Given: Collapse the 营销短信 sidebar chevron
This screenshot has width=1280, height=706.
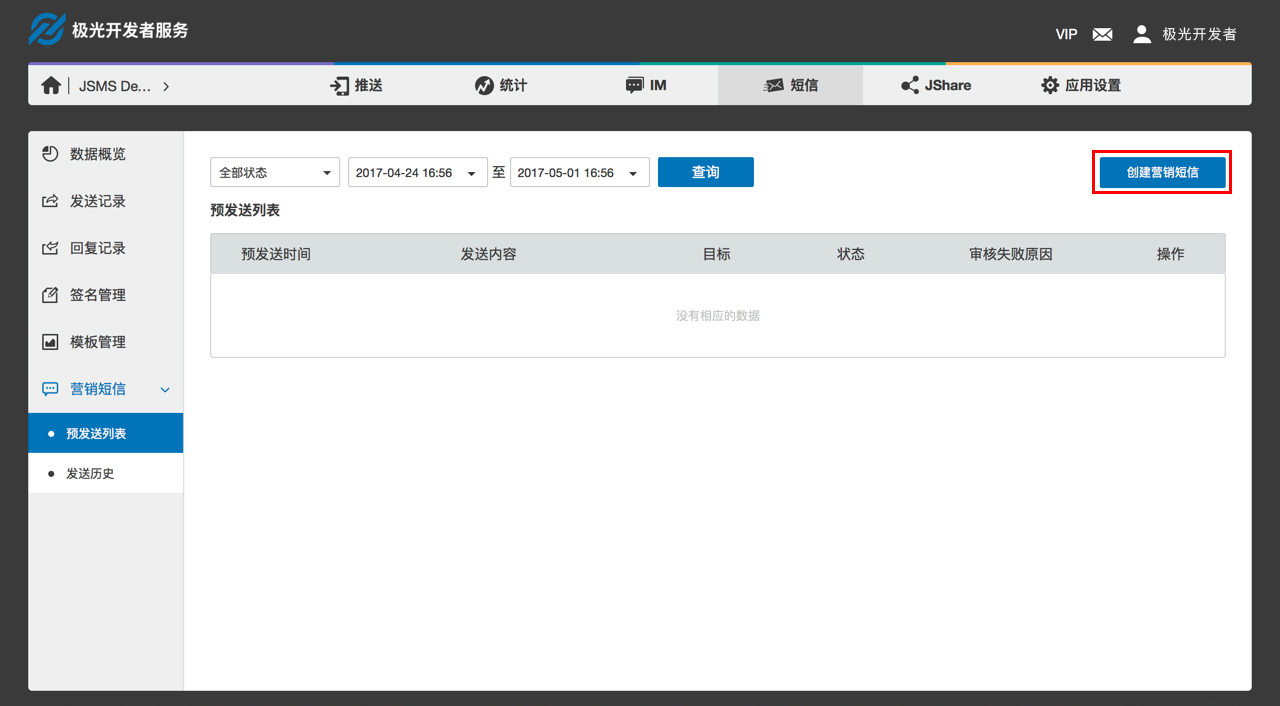Looking at the screenshot, I should (x=166, y=390).
